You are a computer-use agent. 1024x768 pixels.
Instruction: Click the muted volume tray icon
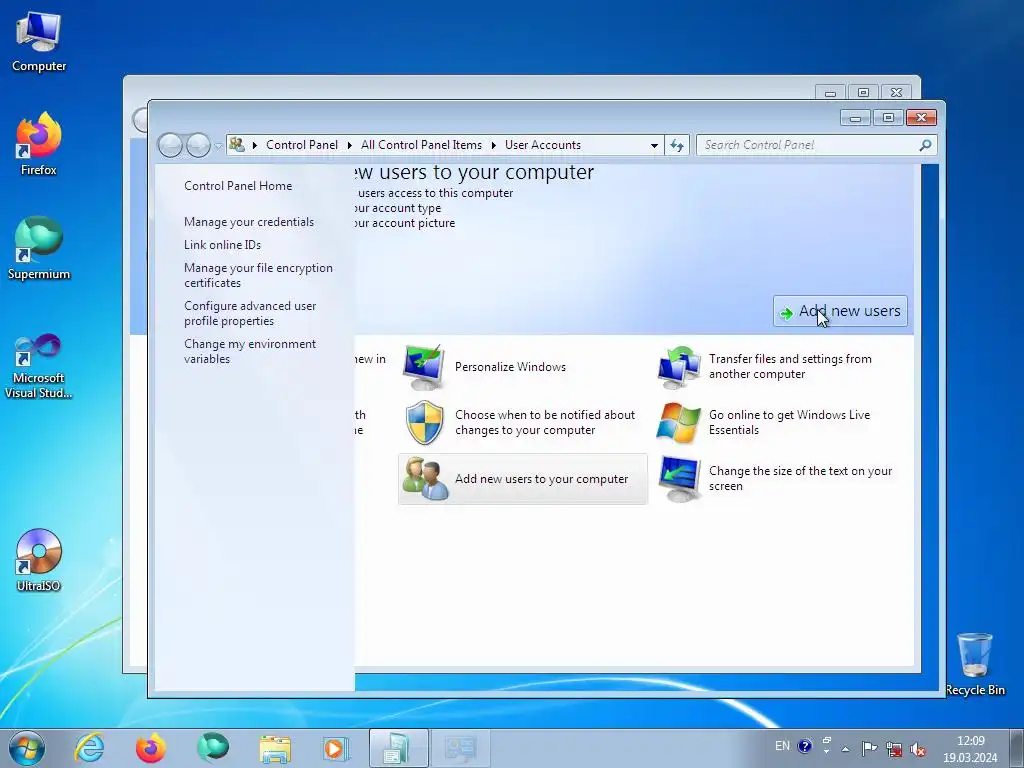coord(918,749)
